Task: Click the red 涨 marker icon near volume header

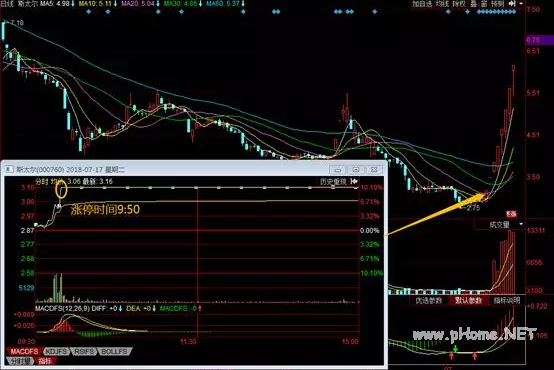Action: (511, 213)
